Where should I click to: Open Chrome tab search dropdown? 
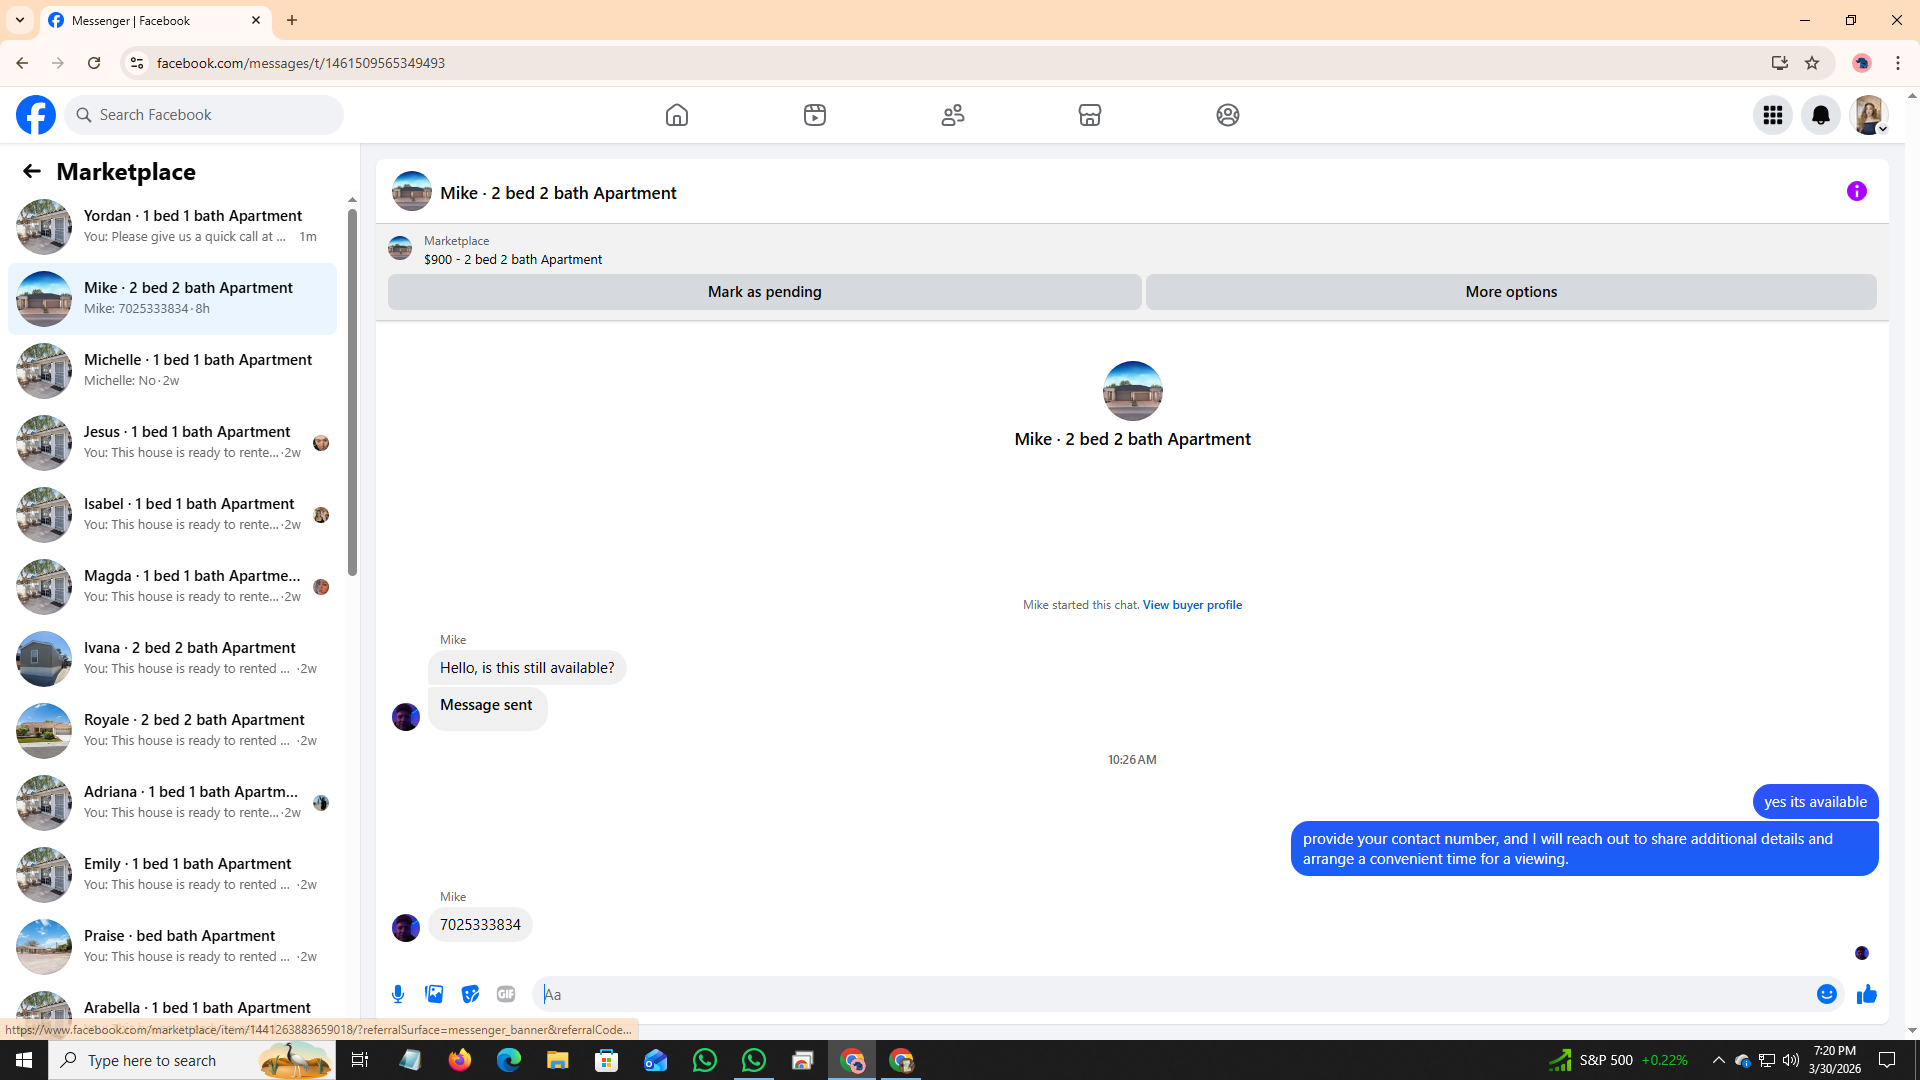coord(20,20)
